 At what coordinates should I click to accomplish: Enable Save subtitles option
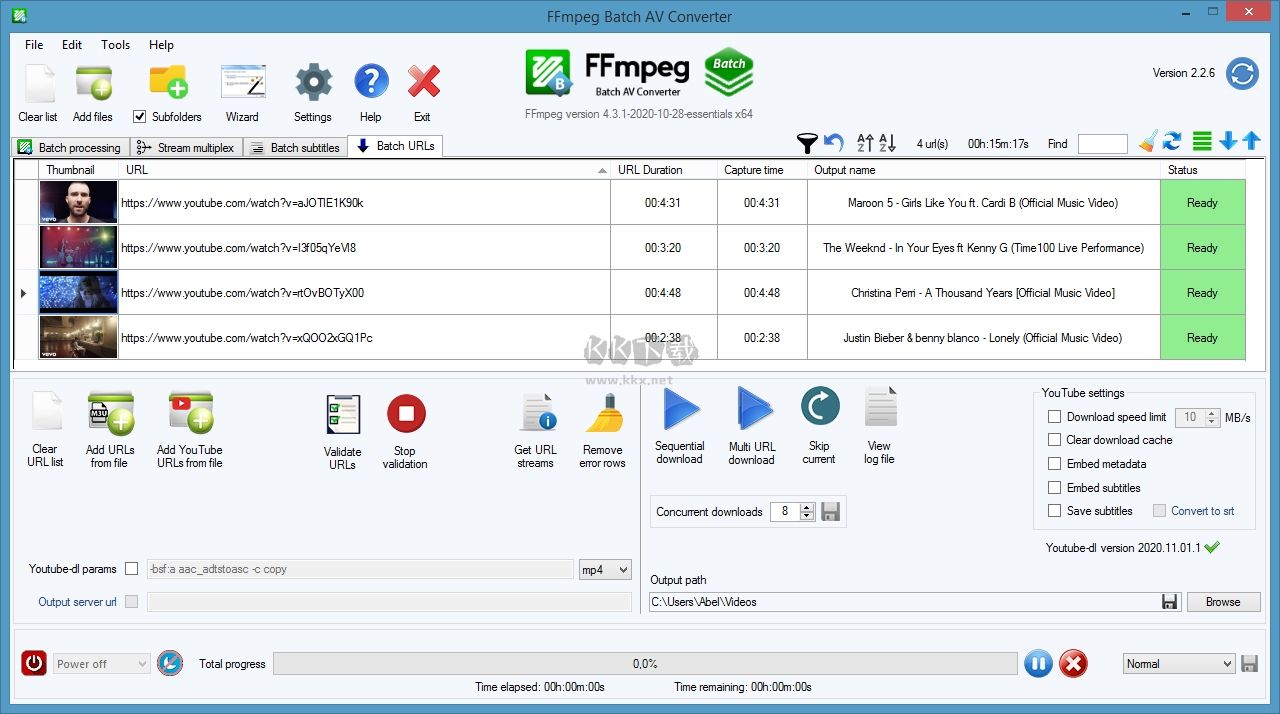coord(1055,511)
